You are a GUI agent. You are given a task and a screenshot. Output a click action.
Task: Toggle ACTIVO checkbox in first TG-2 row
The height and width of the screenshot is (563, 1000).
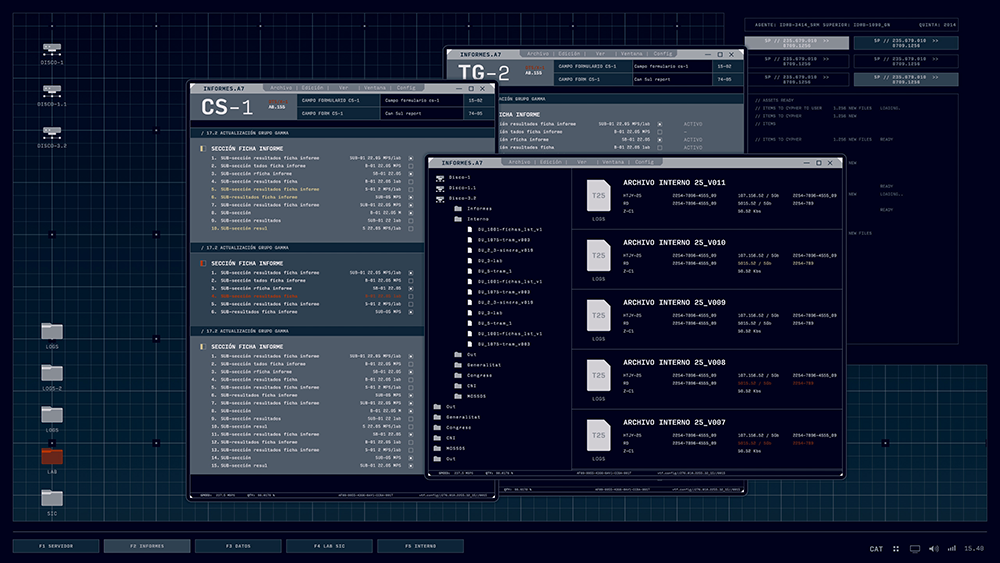click(x=659, y=124)
